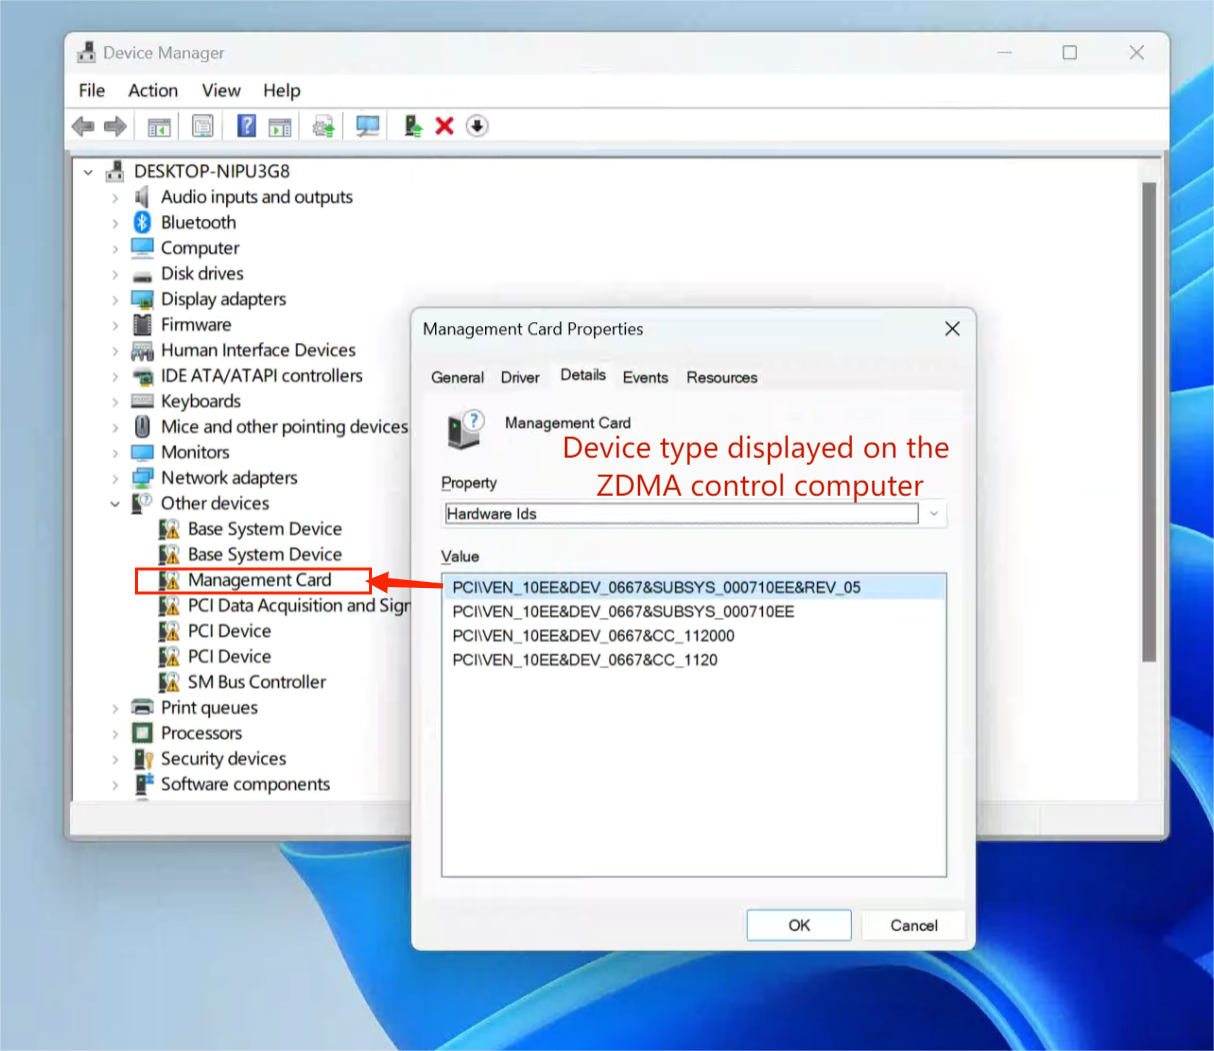
Task: Toggle the Show/Hide Action Pane toolbar icon
Action: click(280, 126)
